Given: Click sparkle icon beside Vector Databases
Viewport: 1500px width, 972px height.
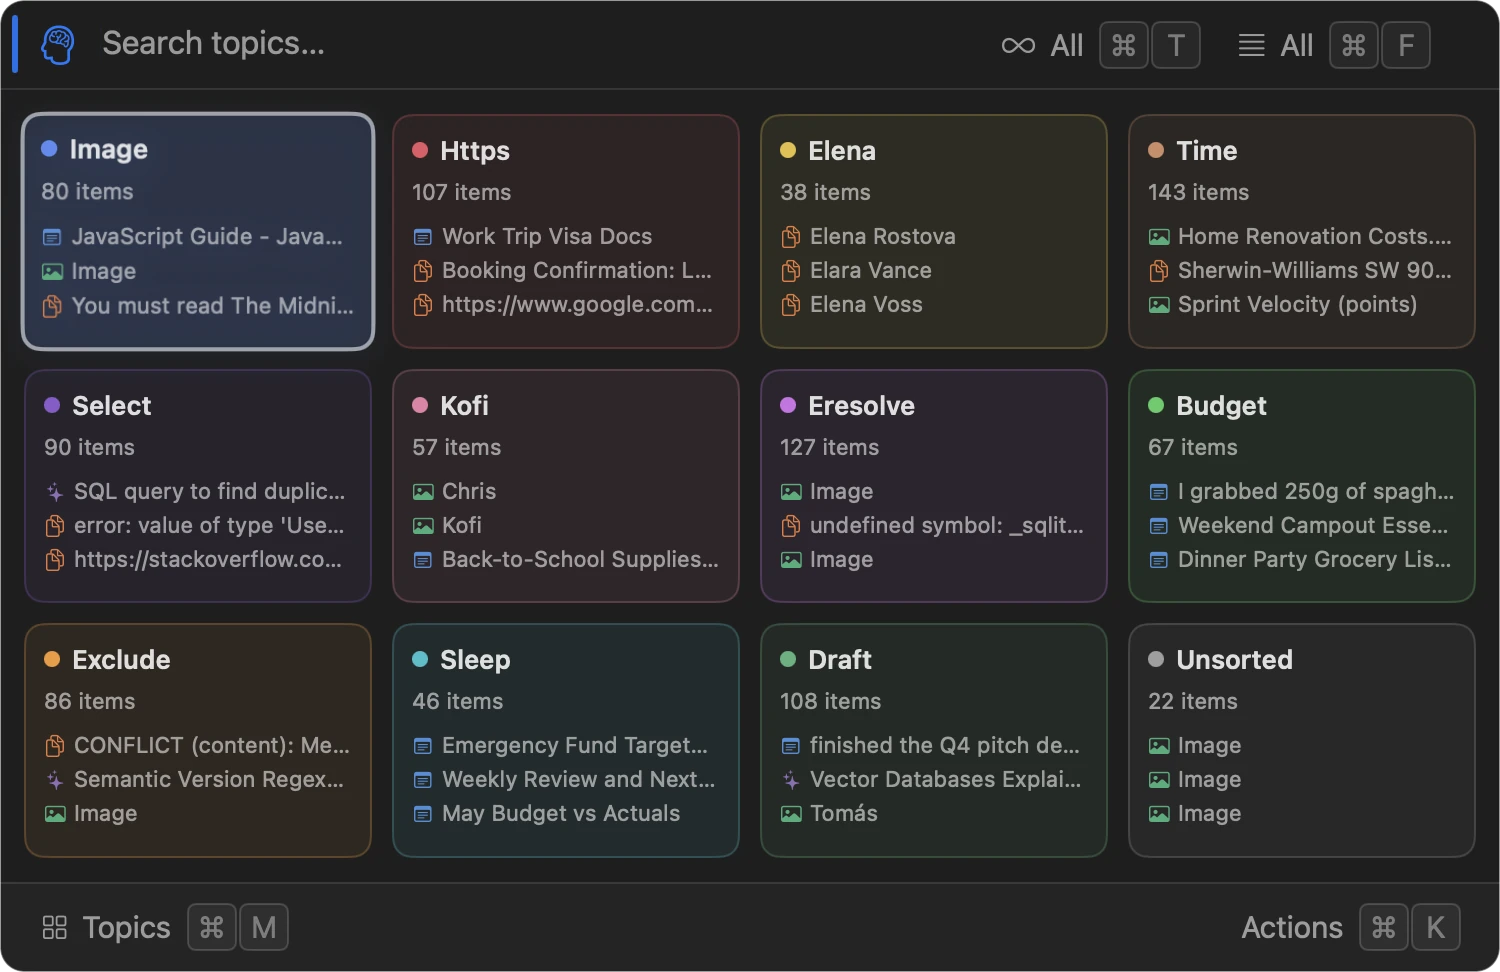Looking at the screenshot, I should (x=791, y=780).
